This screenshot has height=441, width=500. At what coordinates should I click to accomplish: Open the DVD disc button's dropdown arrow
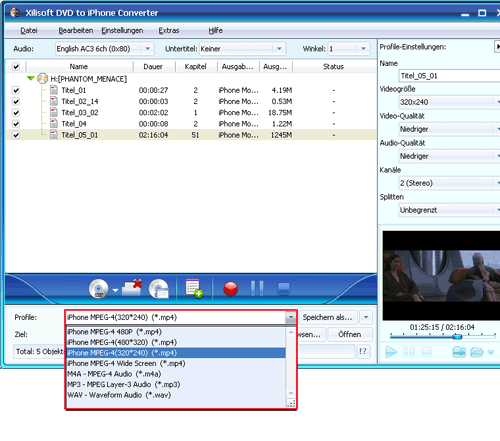pos(115,290)
